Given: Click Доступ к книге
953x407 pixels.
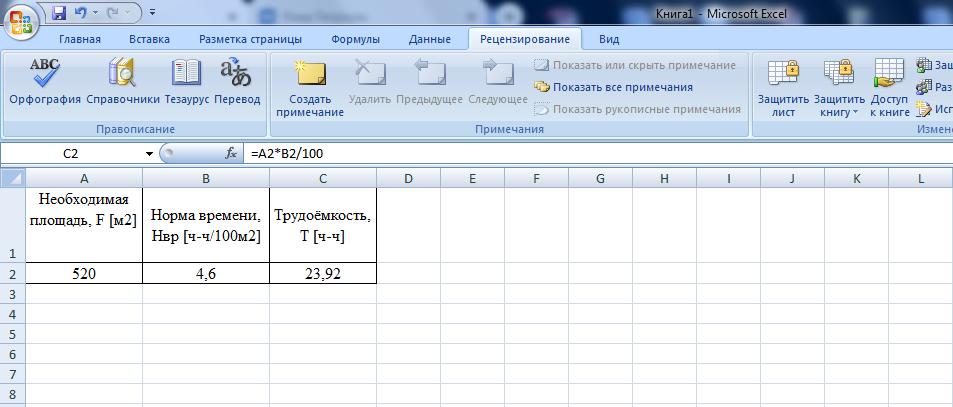Looking at the screenshot, I should click(x=889, y=88).
